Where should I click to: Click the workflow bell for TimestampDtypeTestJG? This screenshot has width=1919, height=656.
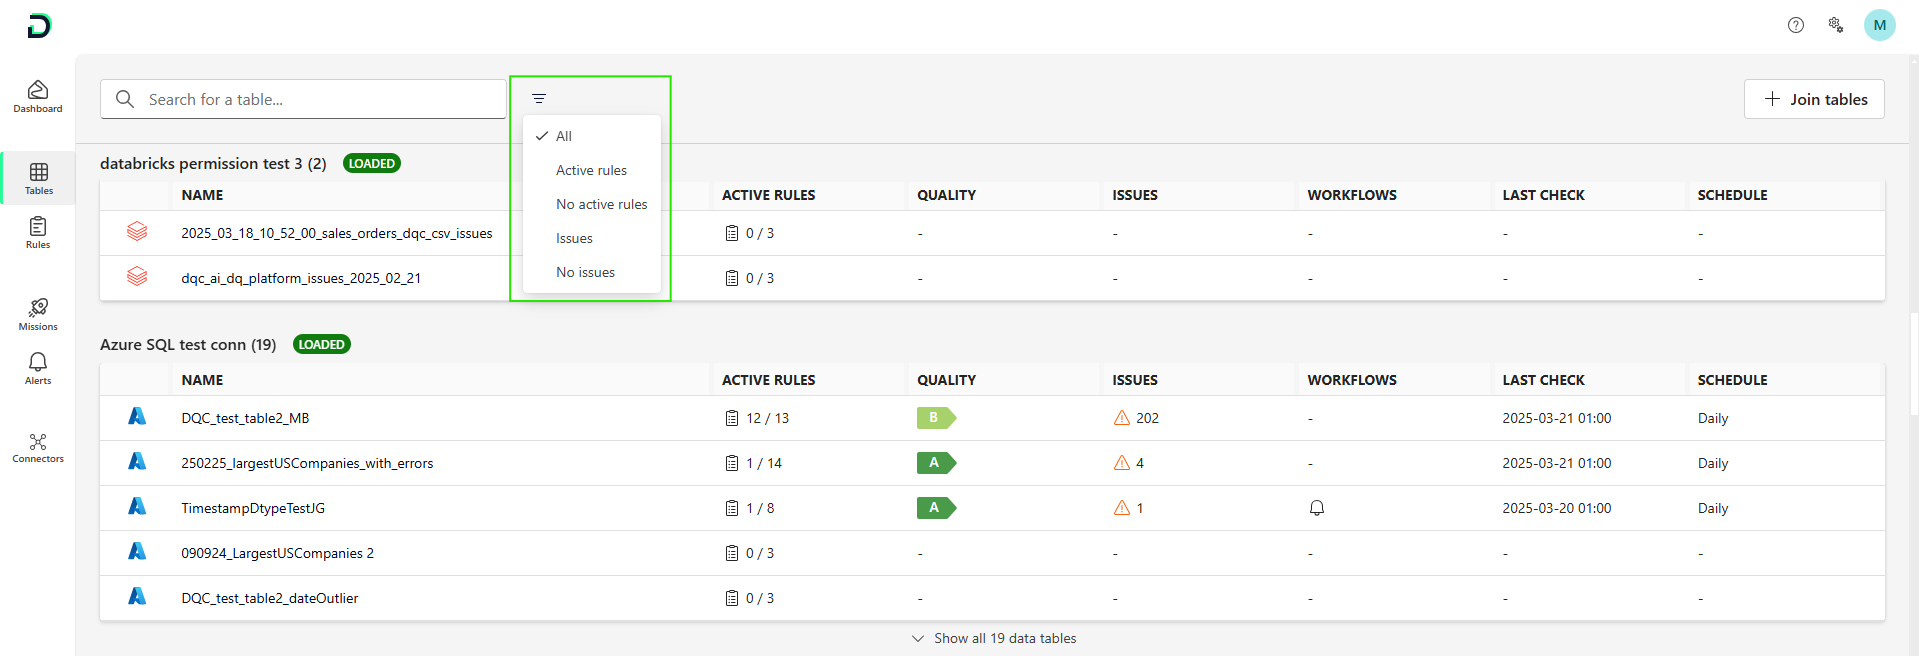click(1316, 508)
